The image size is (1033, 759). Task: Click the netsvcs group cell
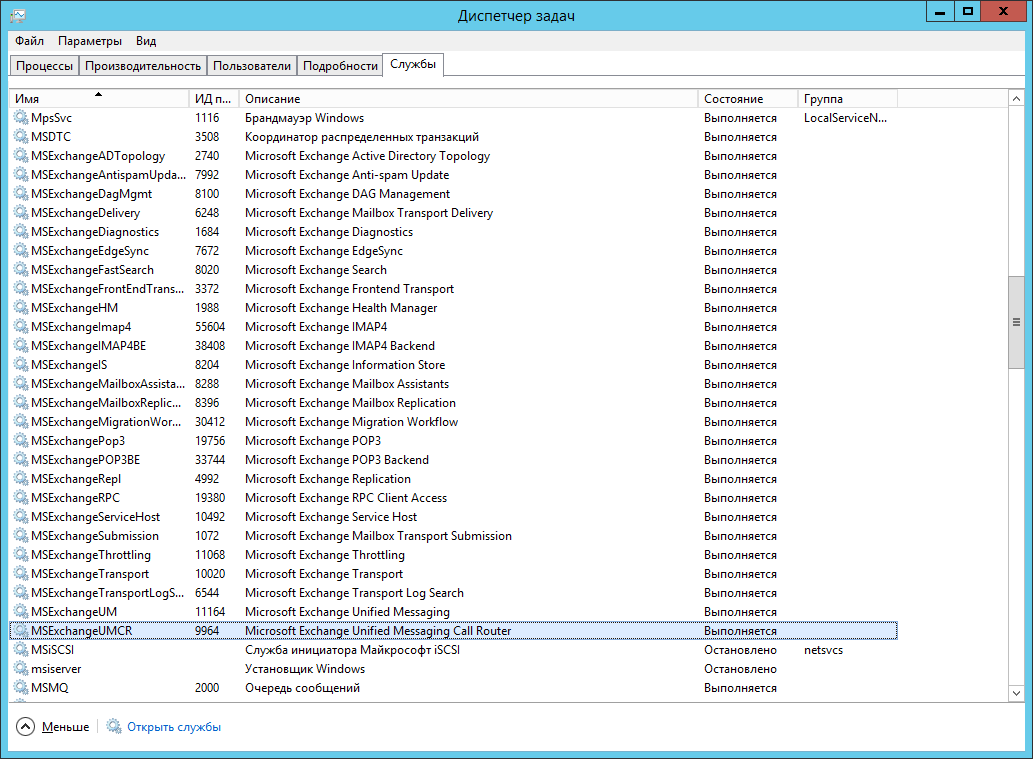tap(824, 650)
